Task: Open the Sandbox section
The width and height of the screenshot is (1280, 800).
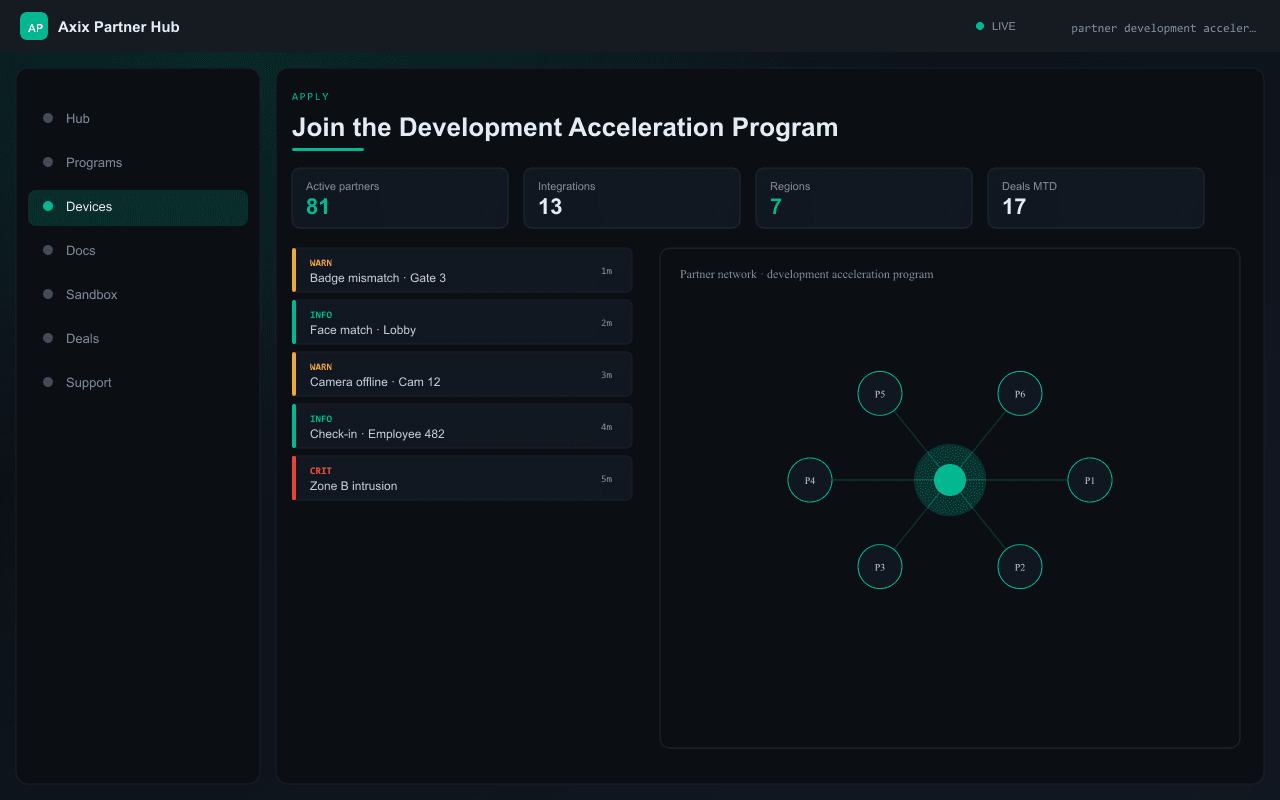Action: coord(138,294)
